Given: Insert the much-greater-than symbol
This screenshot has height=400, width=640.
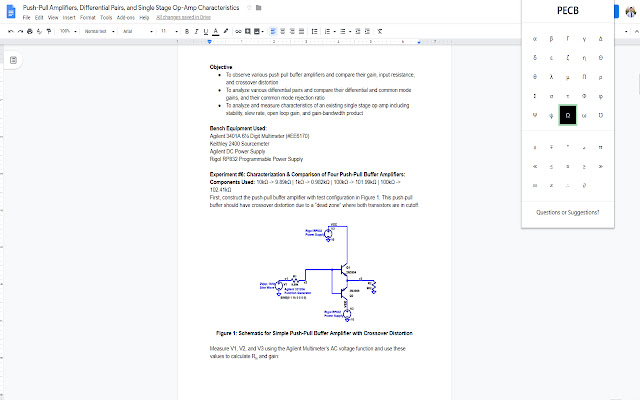Looking at the screenshot, I should click(600, 167).
